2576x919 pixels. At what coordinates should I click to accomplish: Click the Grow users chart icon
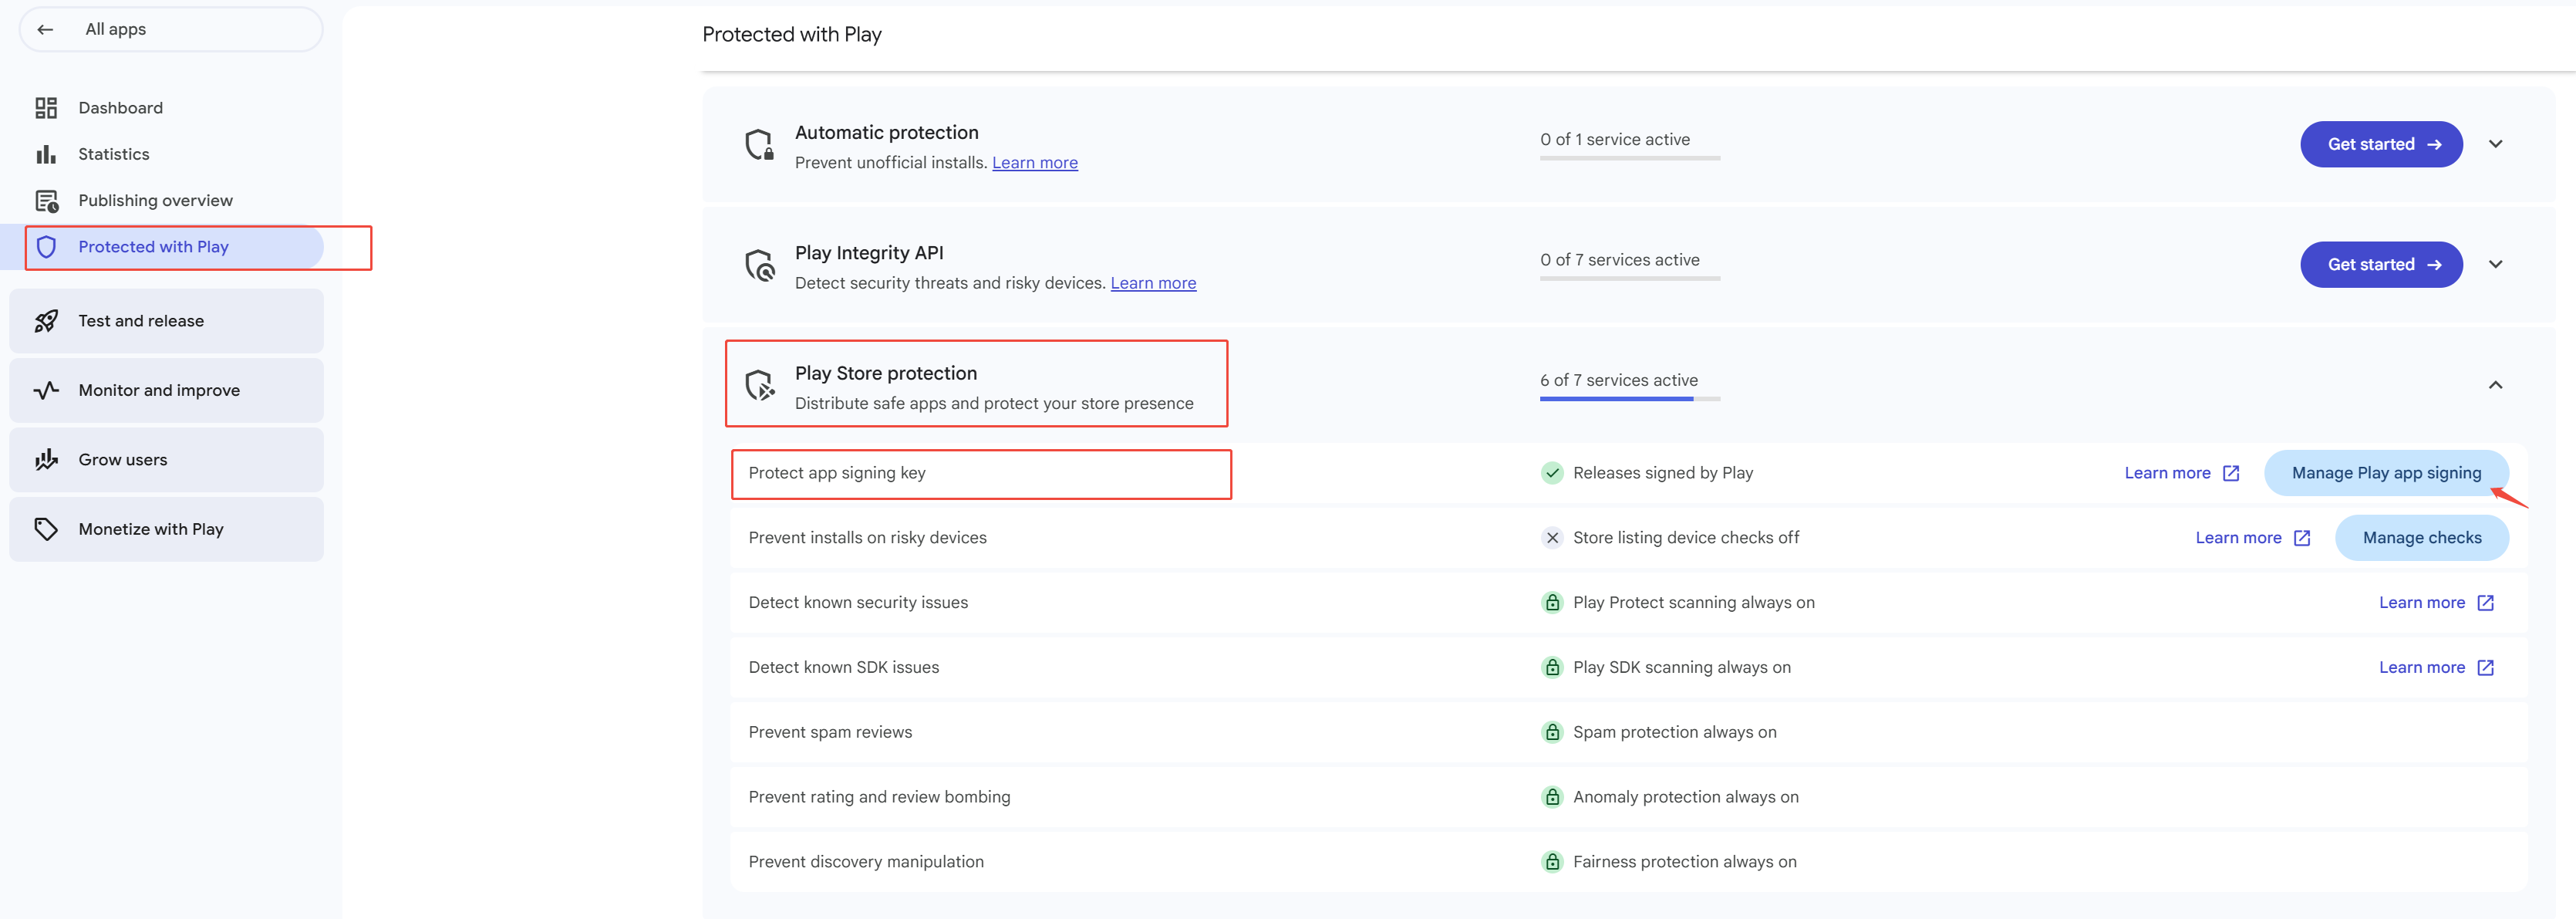[46, 460]
